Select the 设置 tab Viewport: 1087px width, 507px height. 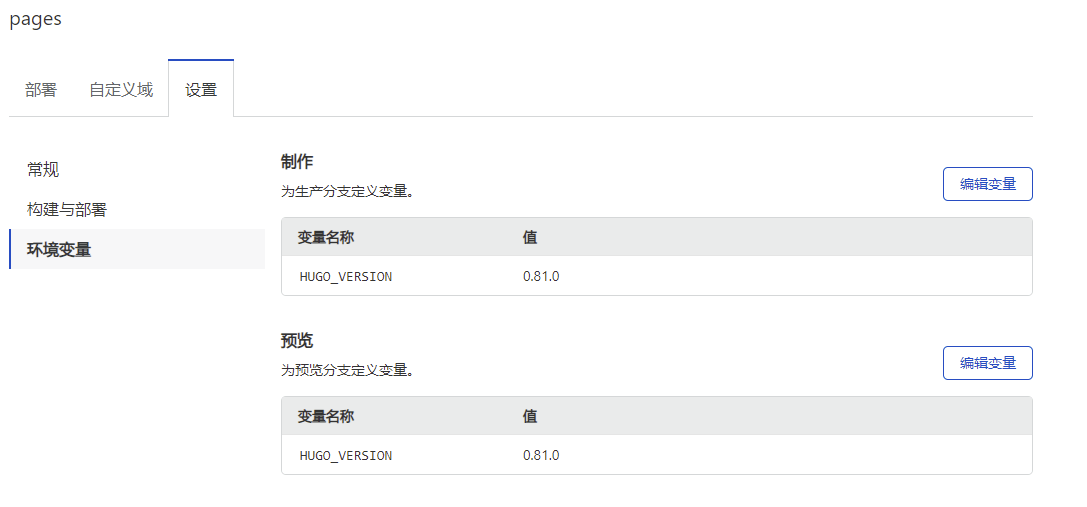coord(201,90)
